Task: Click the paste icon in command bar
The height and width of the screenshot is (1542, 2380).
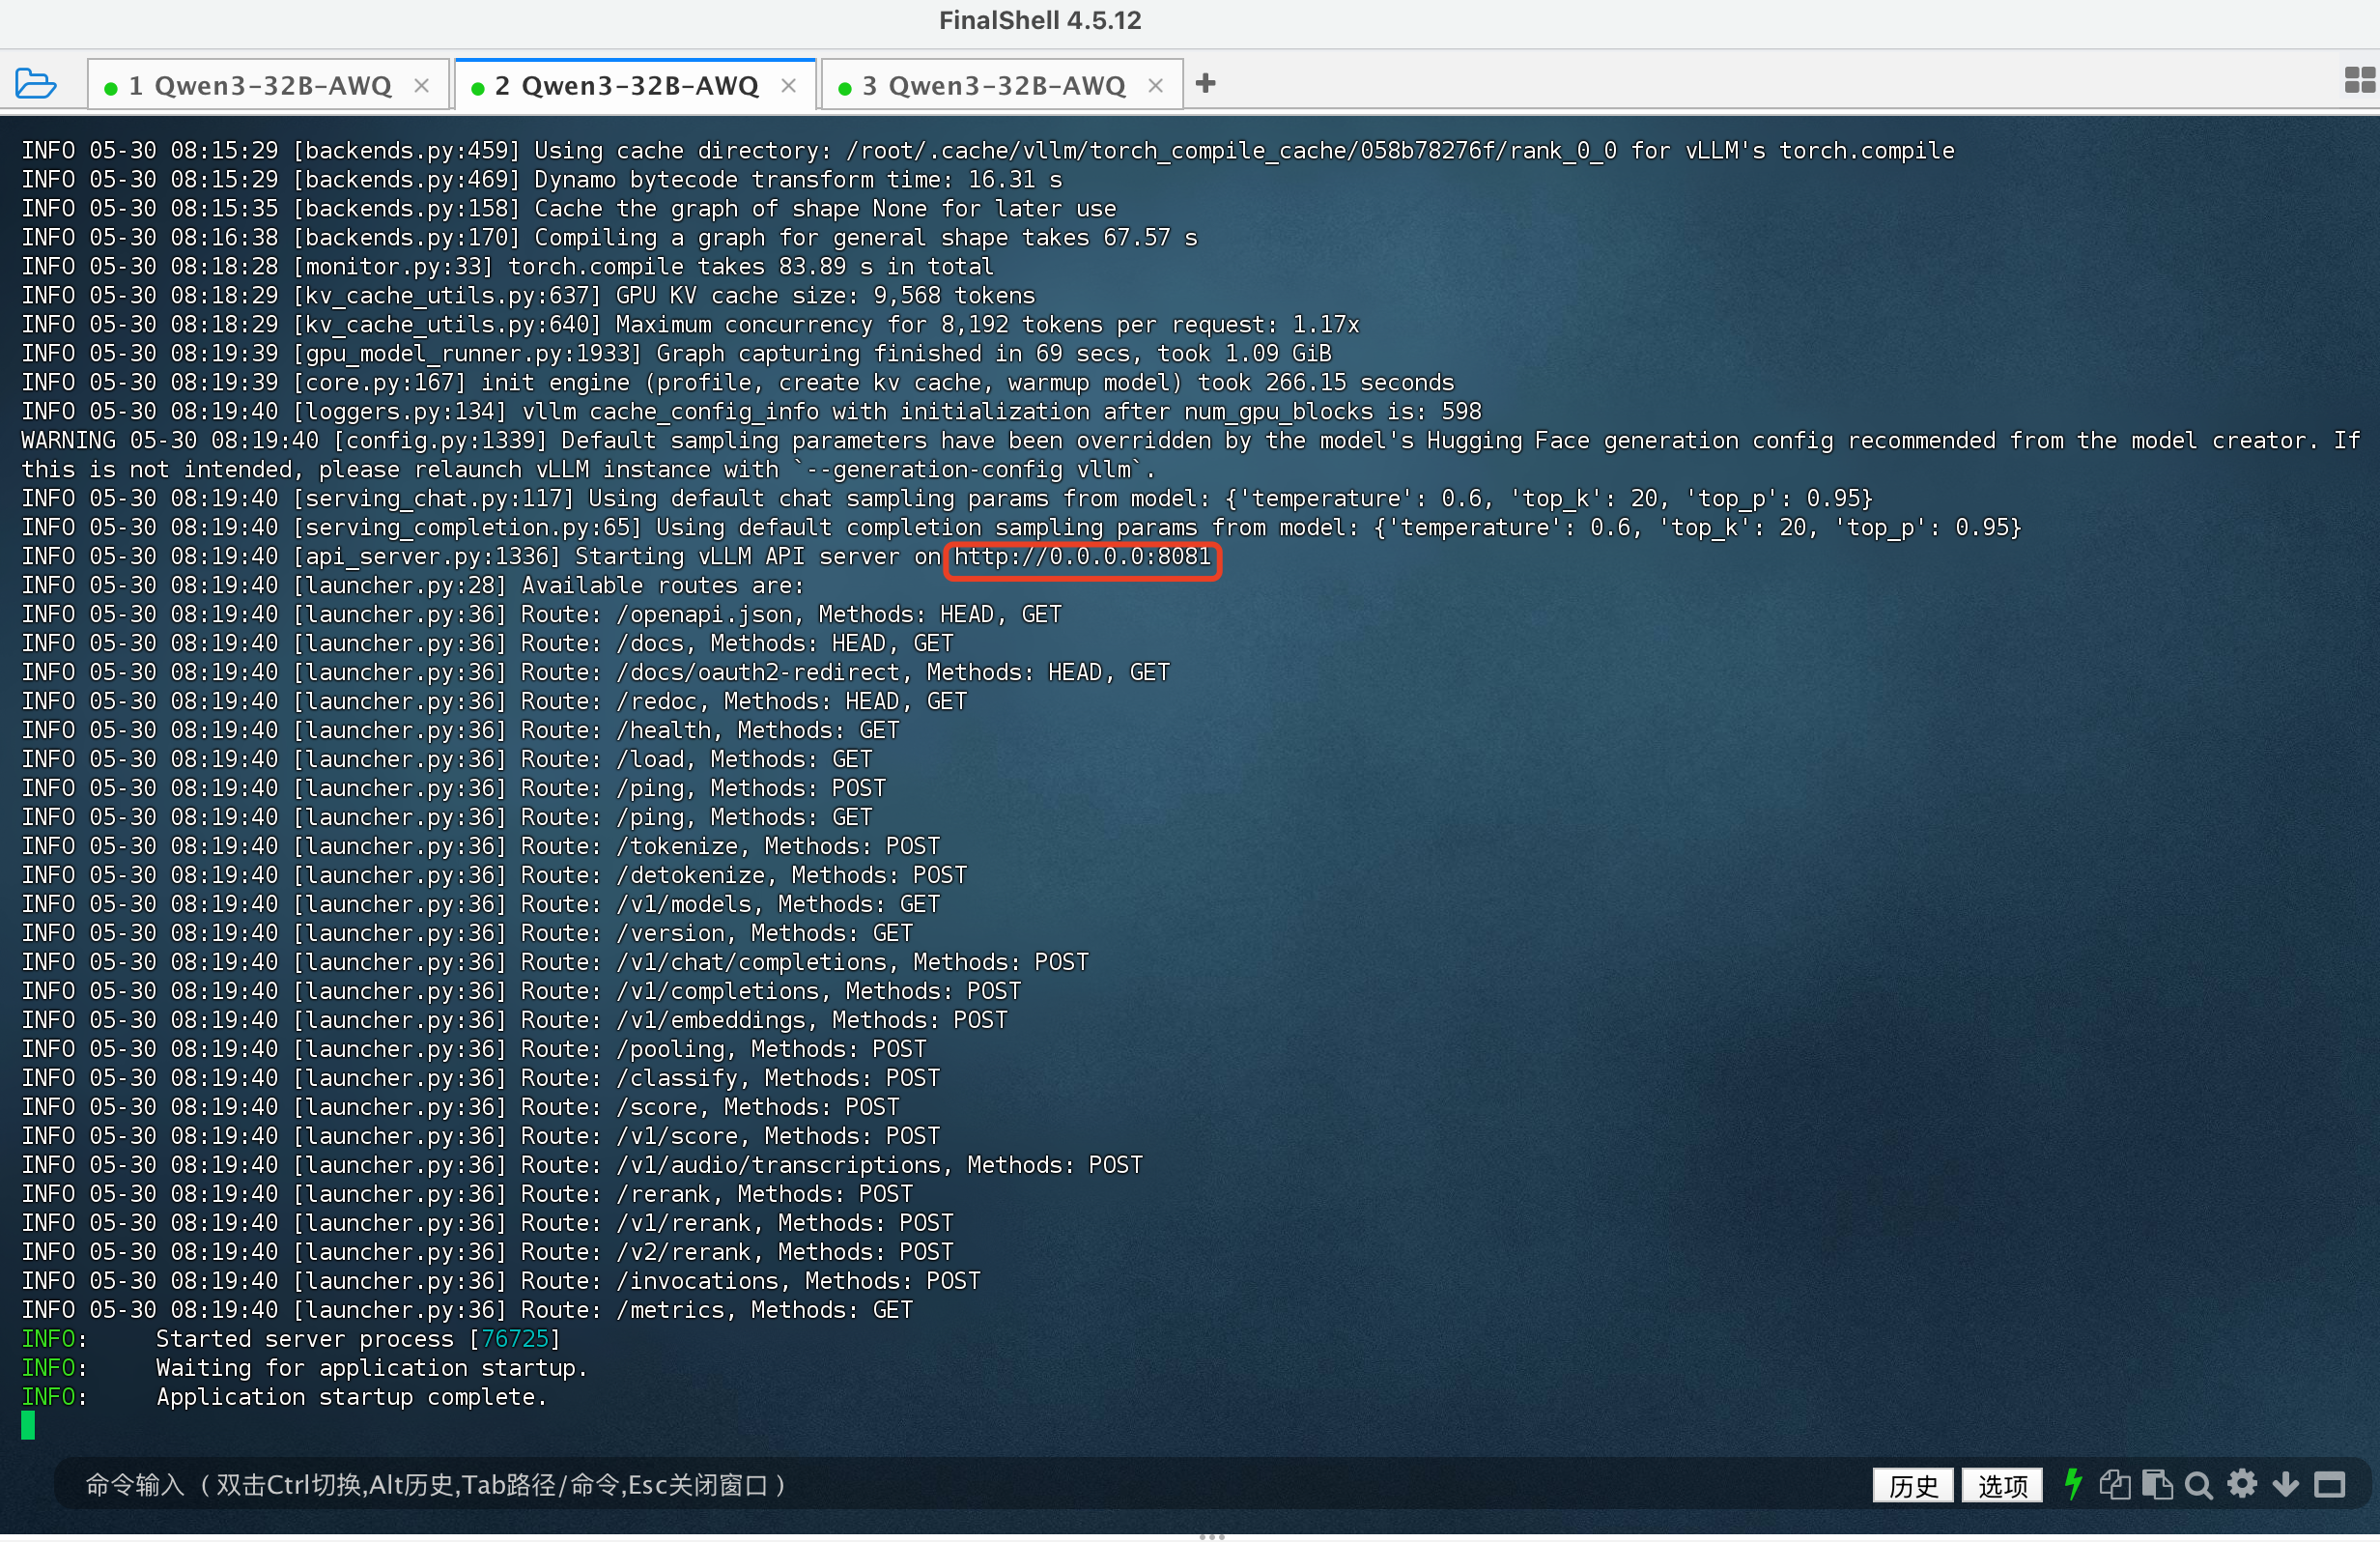Action: coord(2157,1484)
